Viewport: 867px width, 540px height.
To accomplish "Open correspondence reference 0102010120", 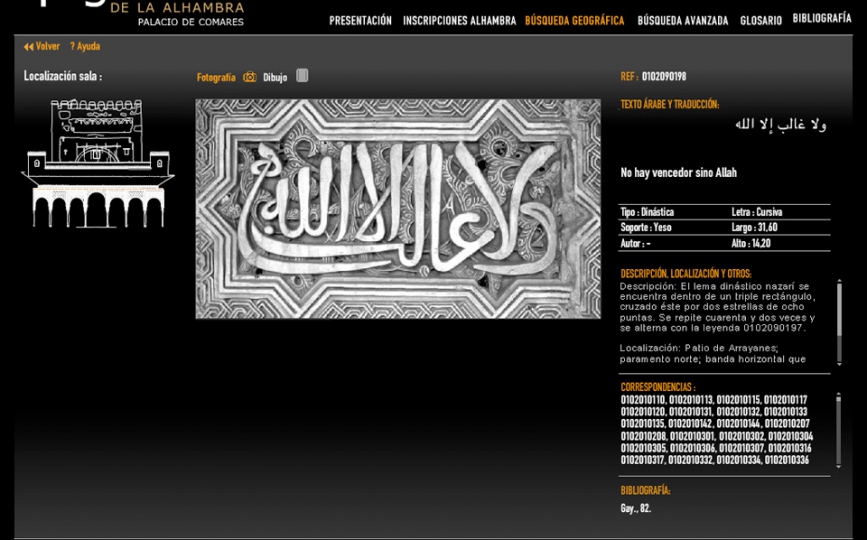I will click(x=643, y=412).
